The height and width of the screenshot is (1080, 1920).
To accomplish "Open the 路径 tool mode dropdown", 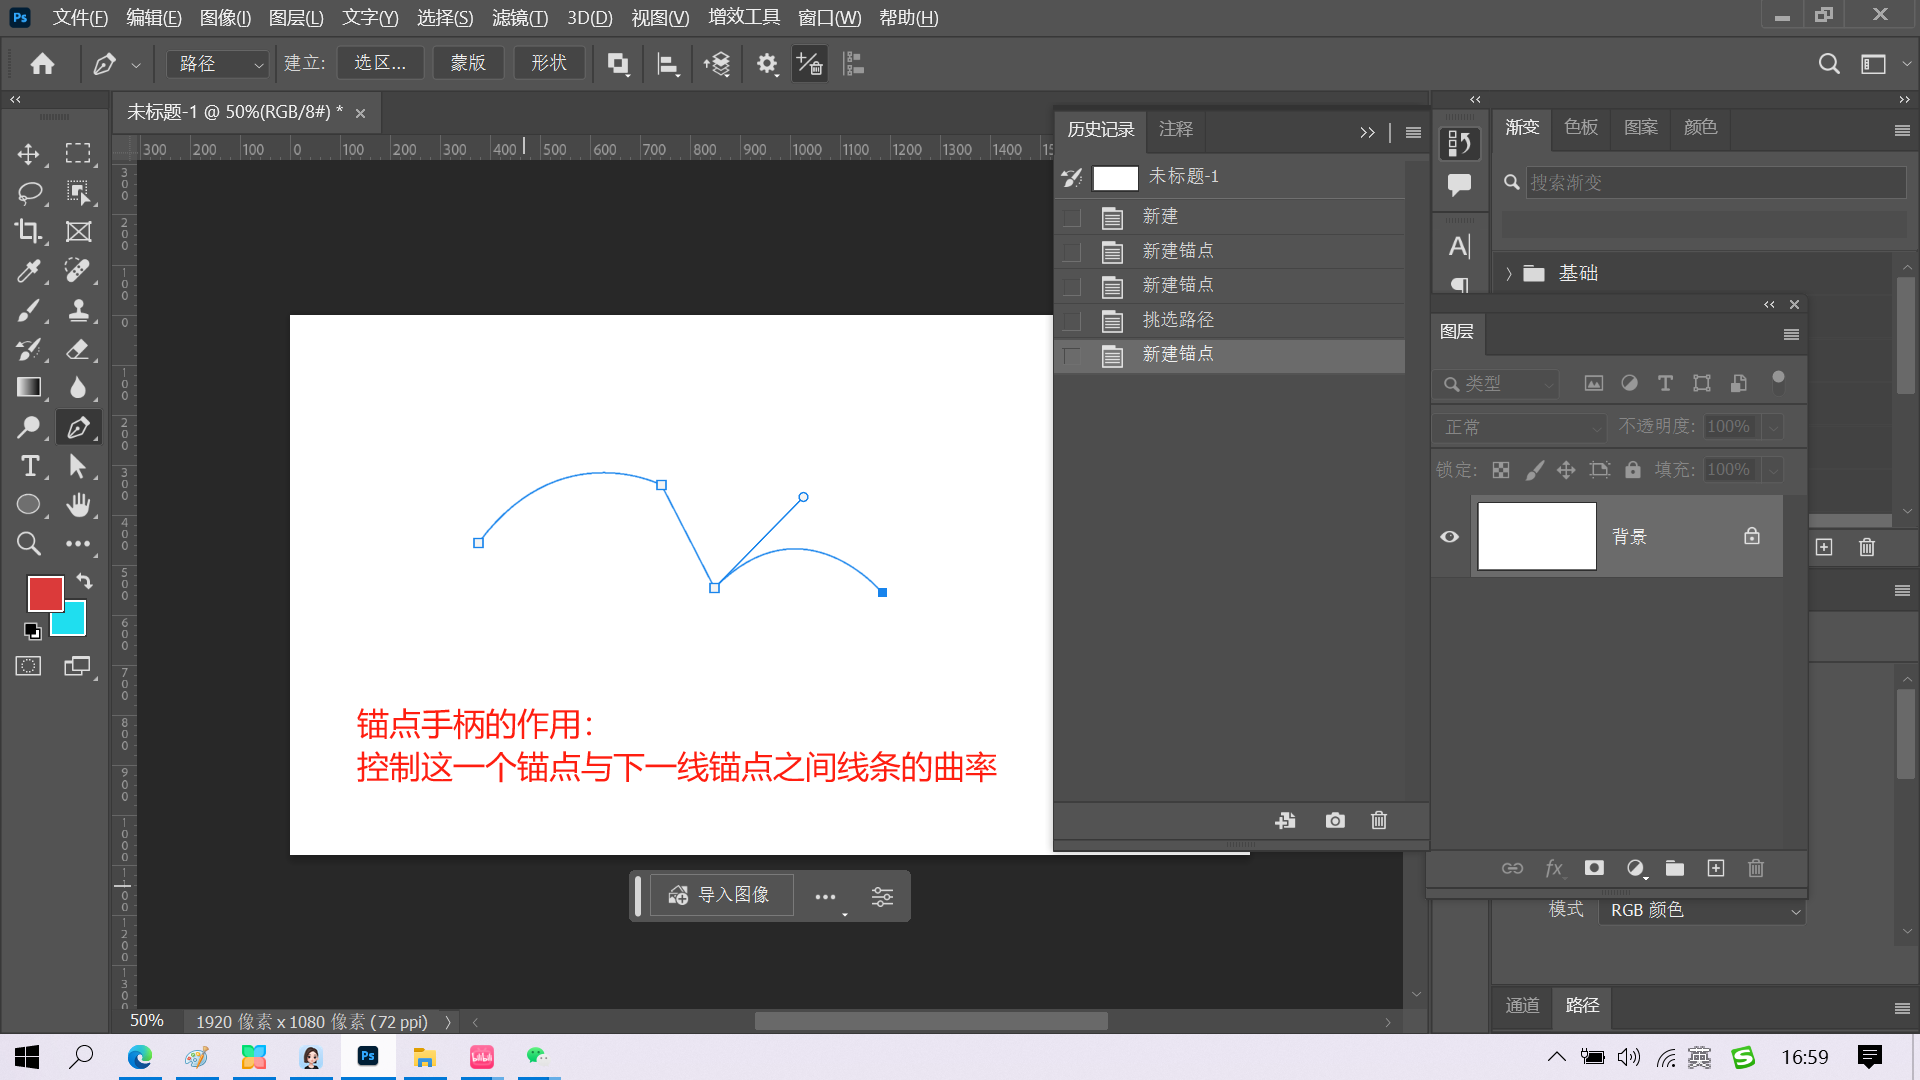I will pyautogui.click(x=218, y=64).
